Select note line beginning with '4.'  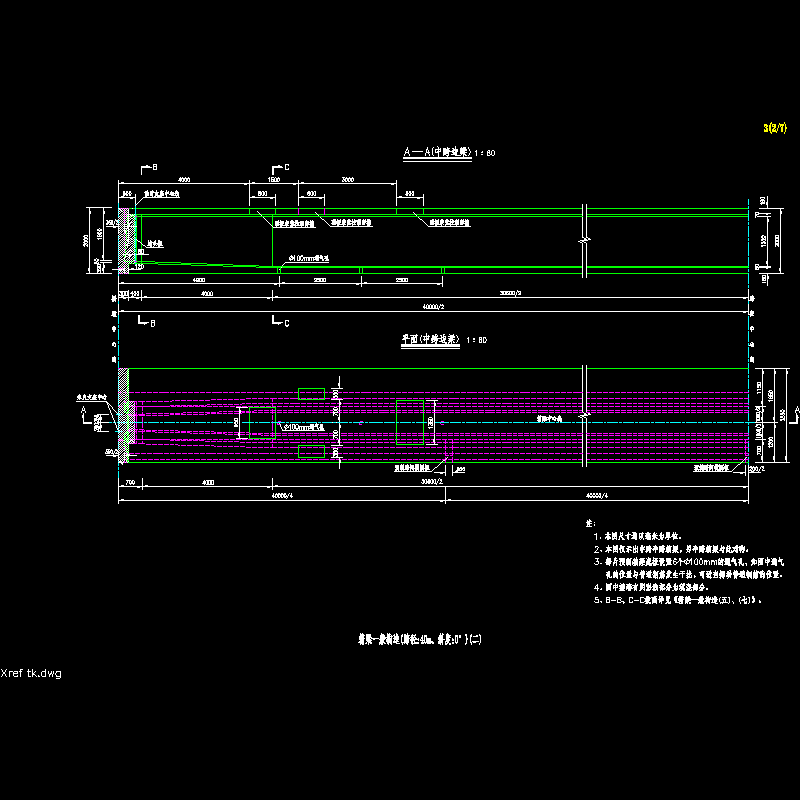[651, 587]
